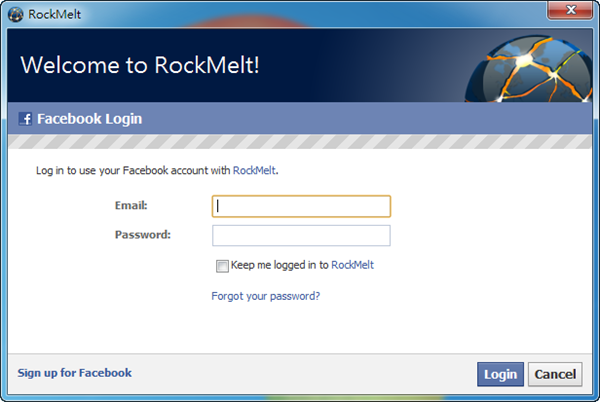The height and width of the screenshot is (402, 600).
Task: Click the RockMelt title bar text
Action: point(55,13)
